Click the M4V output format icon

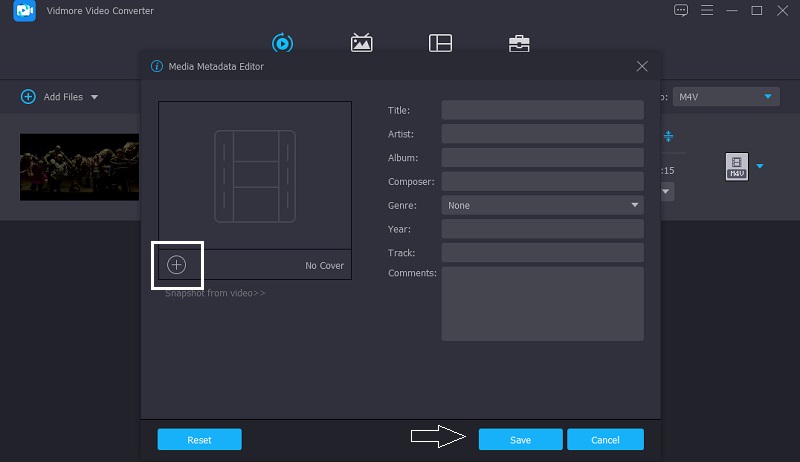737,166
